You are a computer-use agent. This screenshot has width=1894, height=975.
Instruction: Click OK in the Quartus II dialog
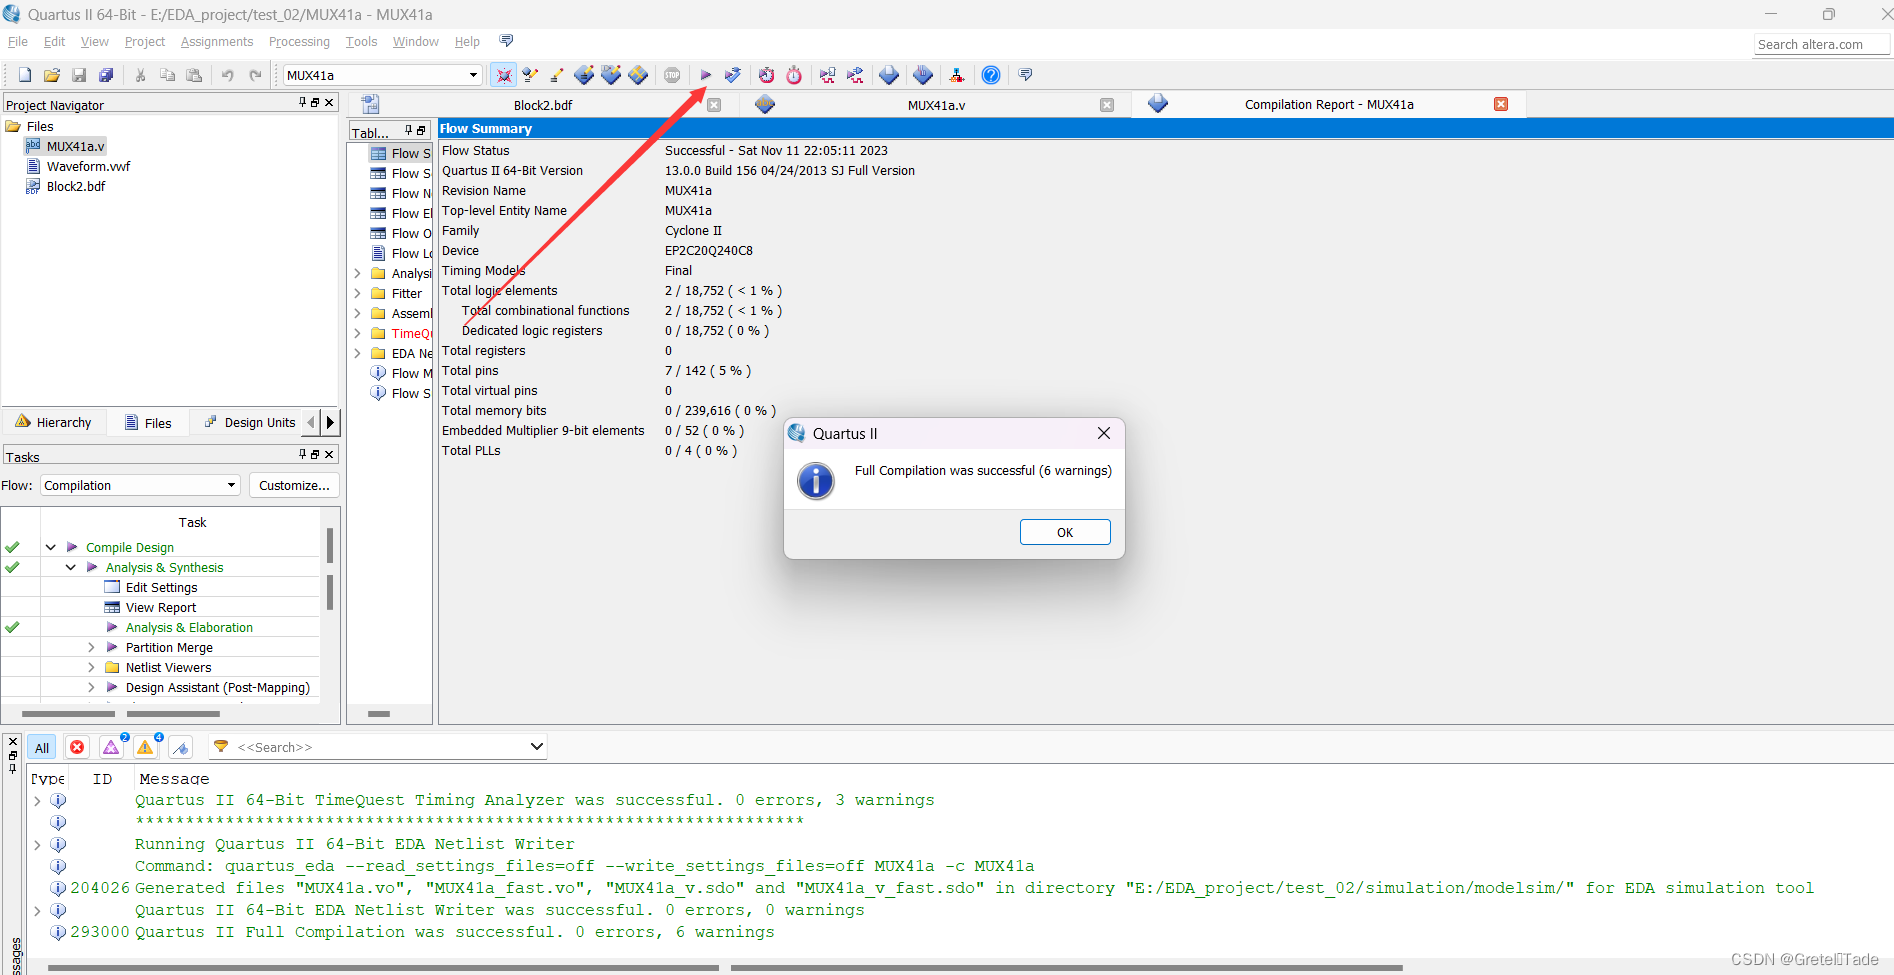[x=1065, y=532]
